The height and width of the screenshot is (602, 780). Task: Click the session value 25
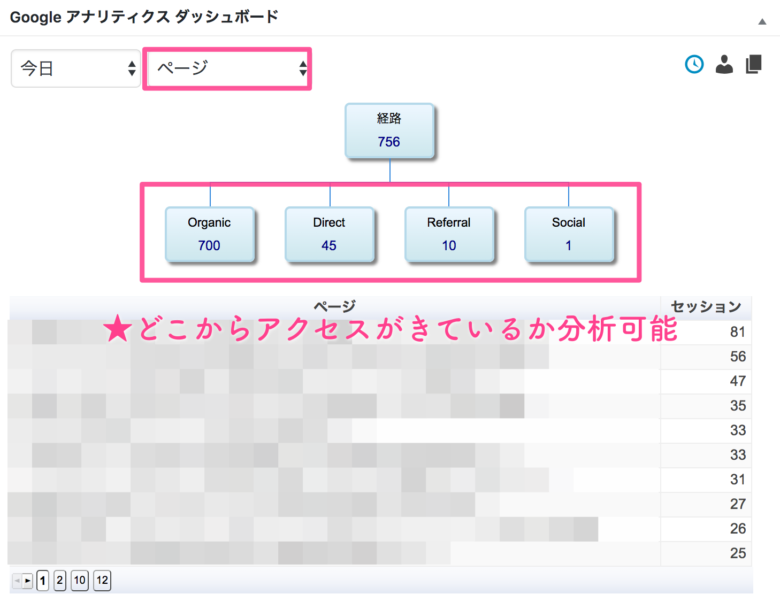(738, 553)
